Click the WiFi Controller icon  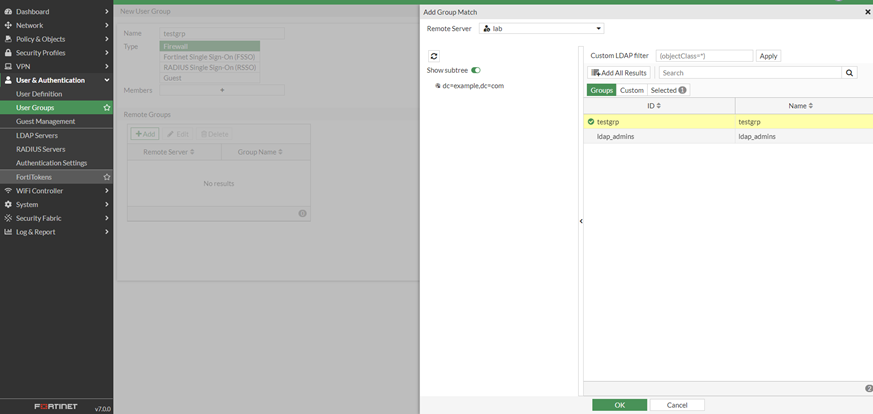coord(8,191)
